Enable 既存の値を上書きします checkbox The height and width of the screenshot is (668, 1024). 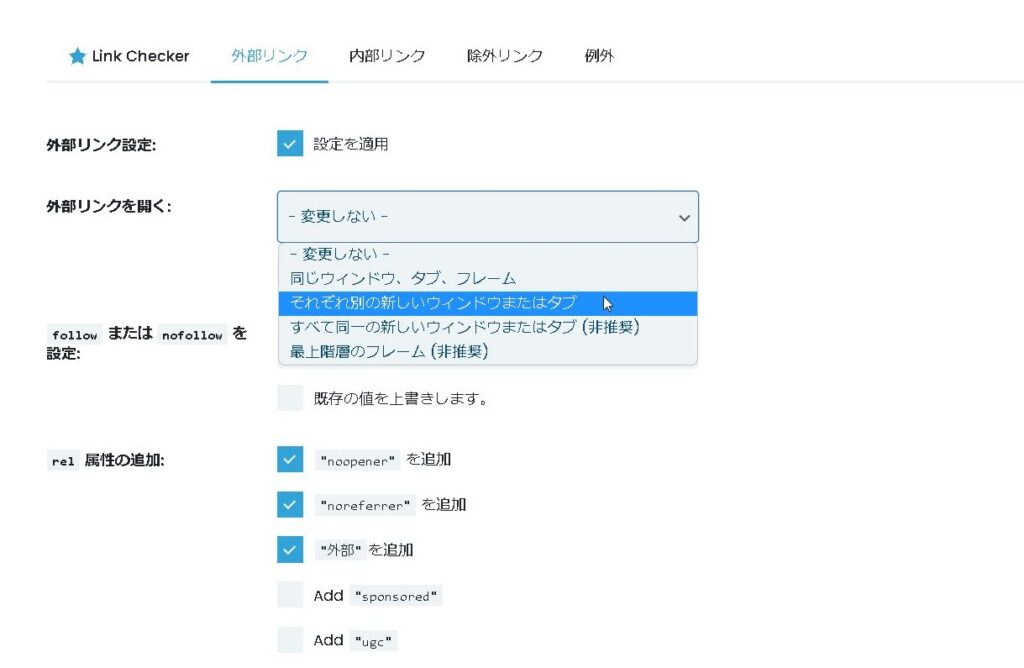pyautogui.click(x=290, y=398)
